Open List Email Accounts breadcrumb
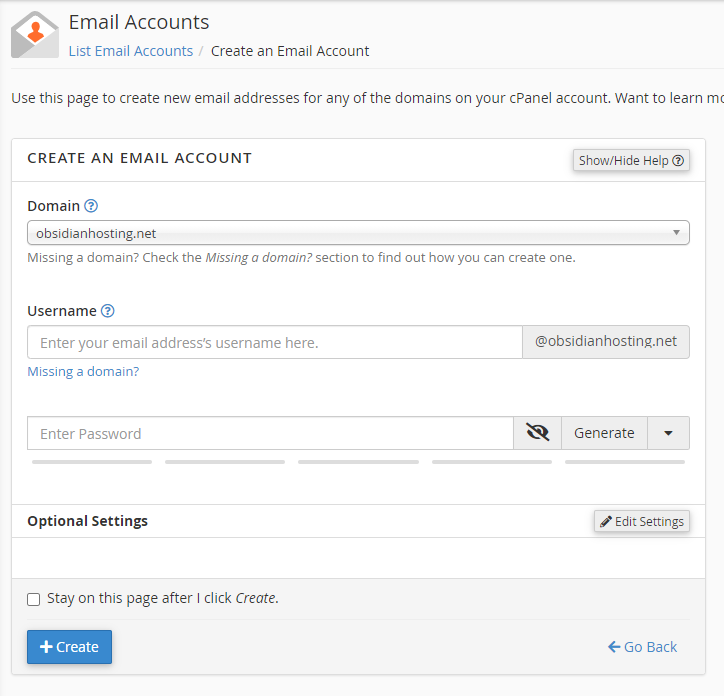724x696 pixels. tap(131, 51)
